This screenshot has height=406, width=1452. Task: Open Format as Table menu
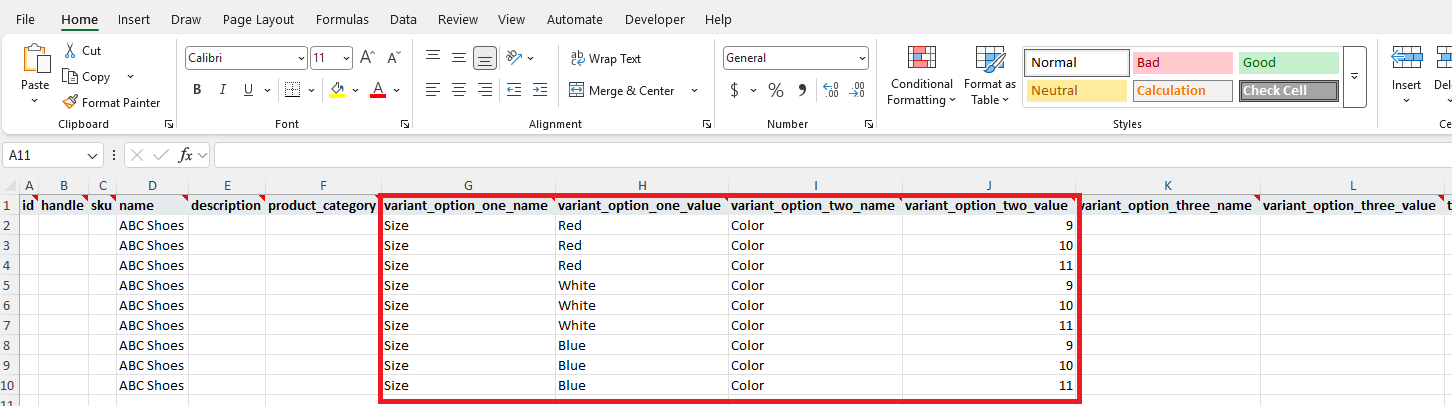pyautogui.click(x=990, y=76)
